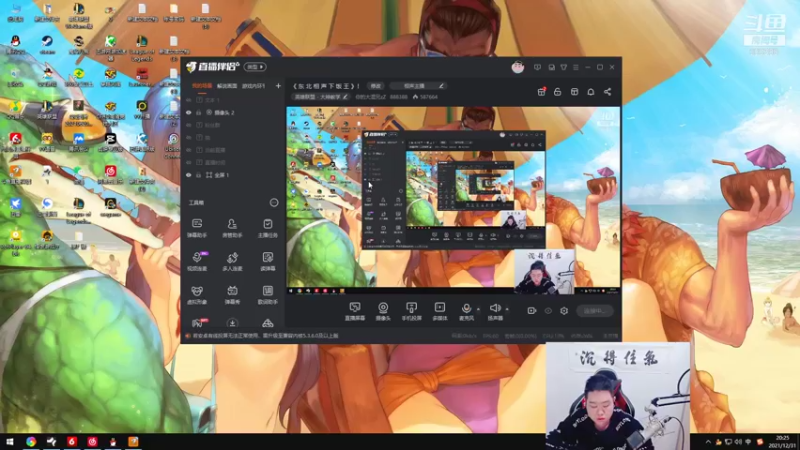Toggle visibility of the sixth source row
This screenshot has height=450, width=800.
pyautogui.click(x=189, y=163)
